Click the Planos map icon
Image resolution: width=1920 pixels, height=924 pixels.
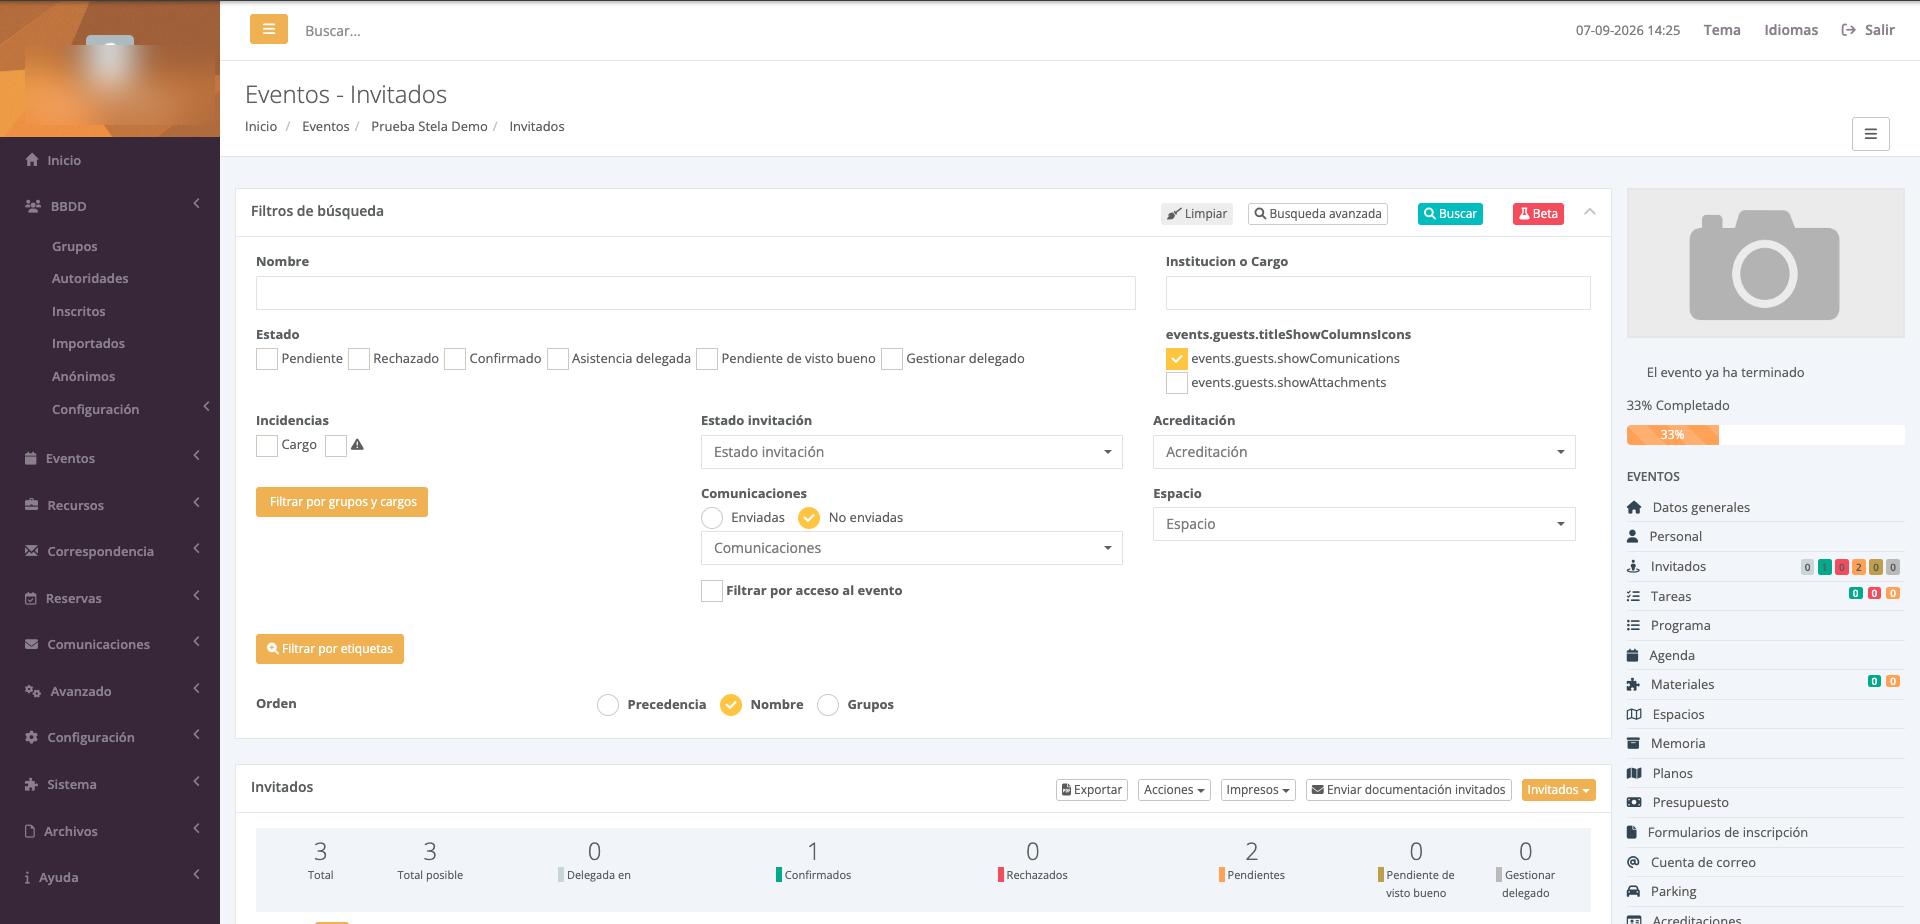(x=1634, y=773)
